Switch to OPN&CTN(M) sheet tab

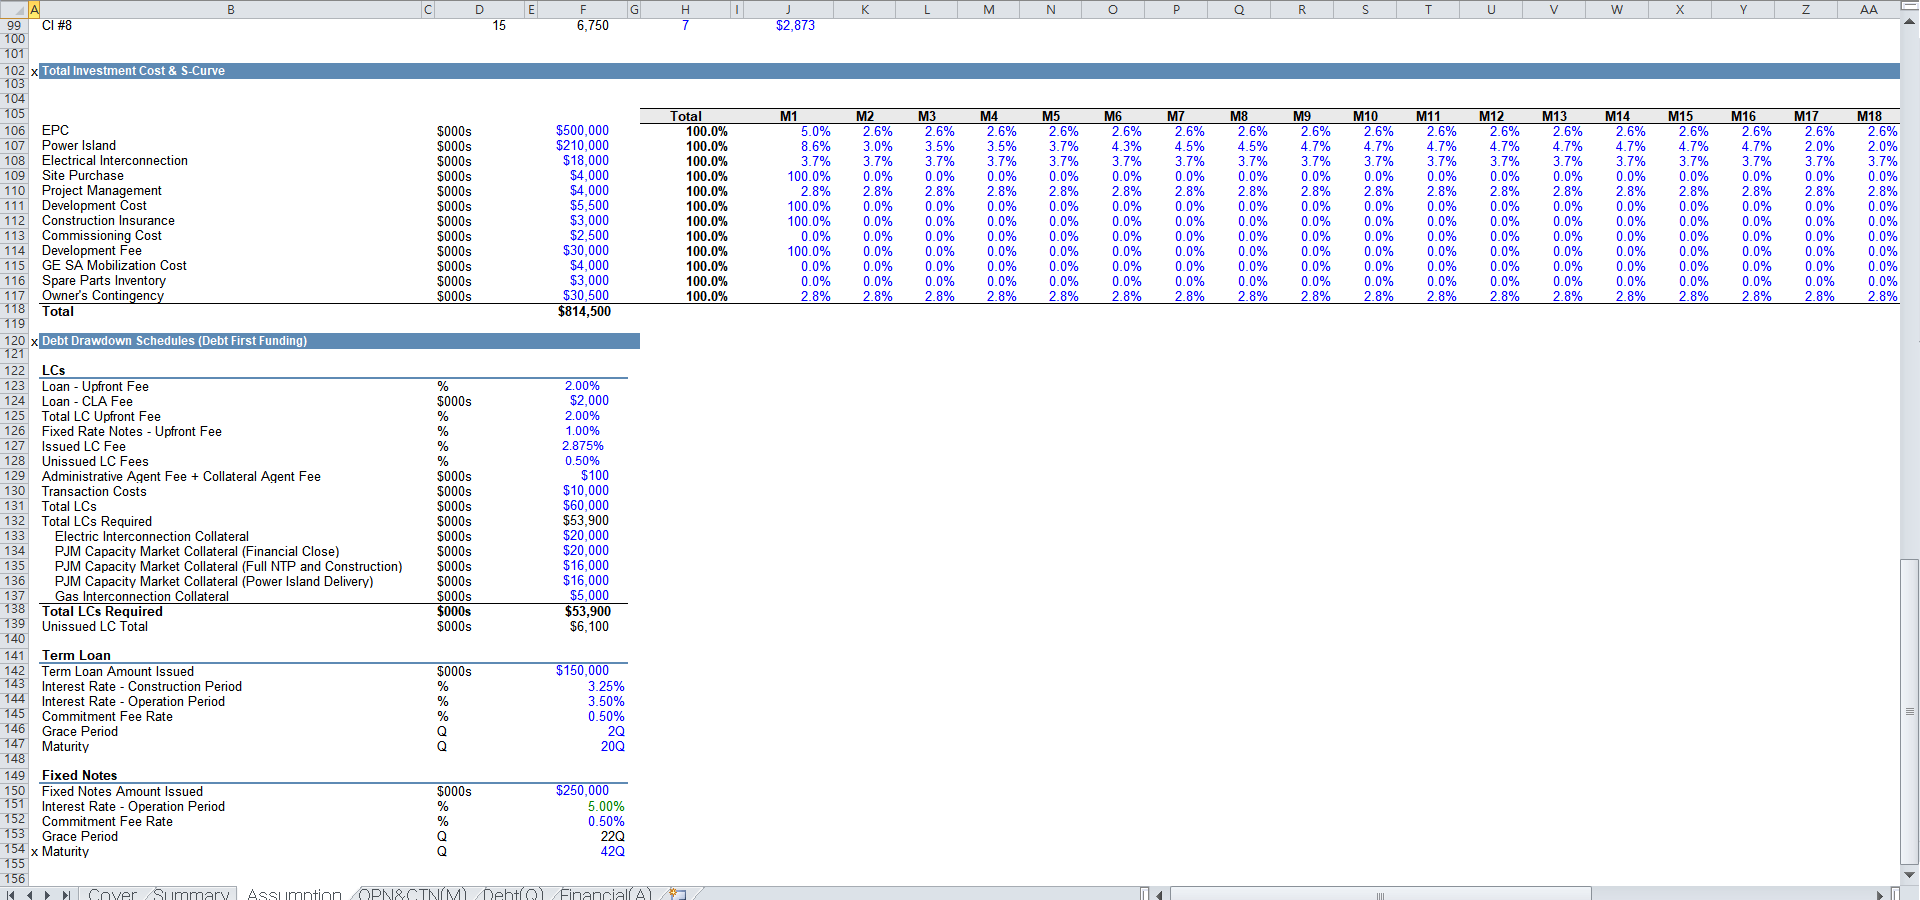pyautogui.click(x=412, y=894)
